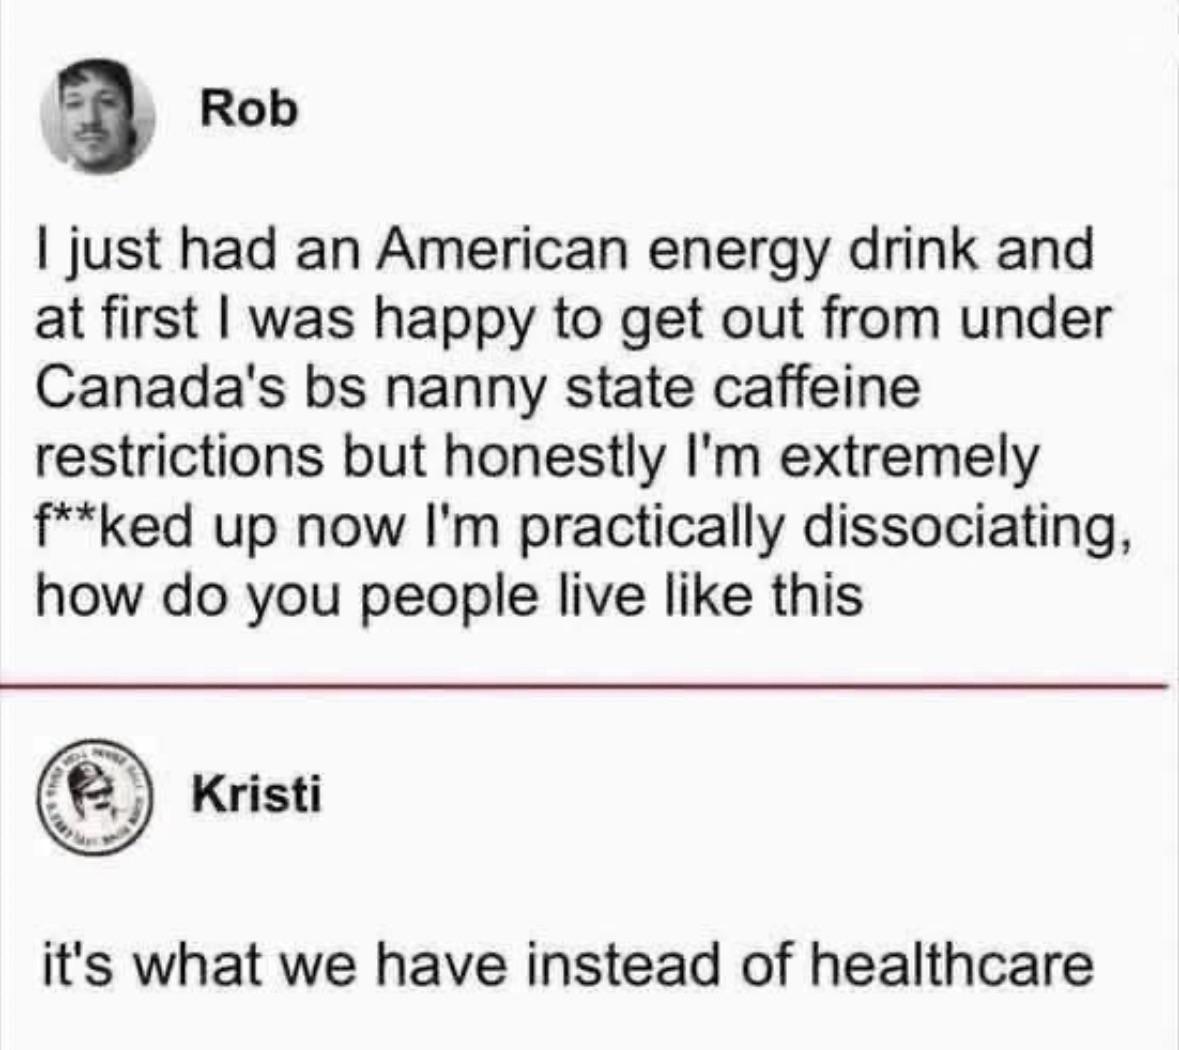Click the word 'dissociating' in Rob's post
This screenshot has width=1179, height=1050.
click(x=959, y=527)
